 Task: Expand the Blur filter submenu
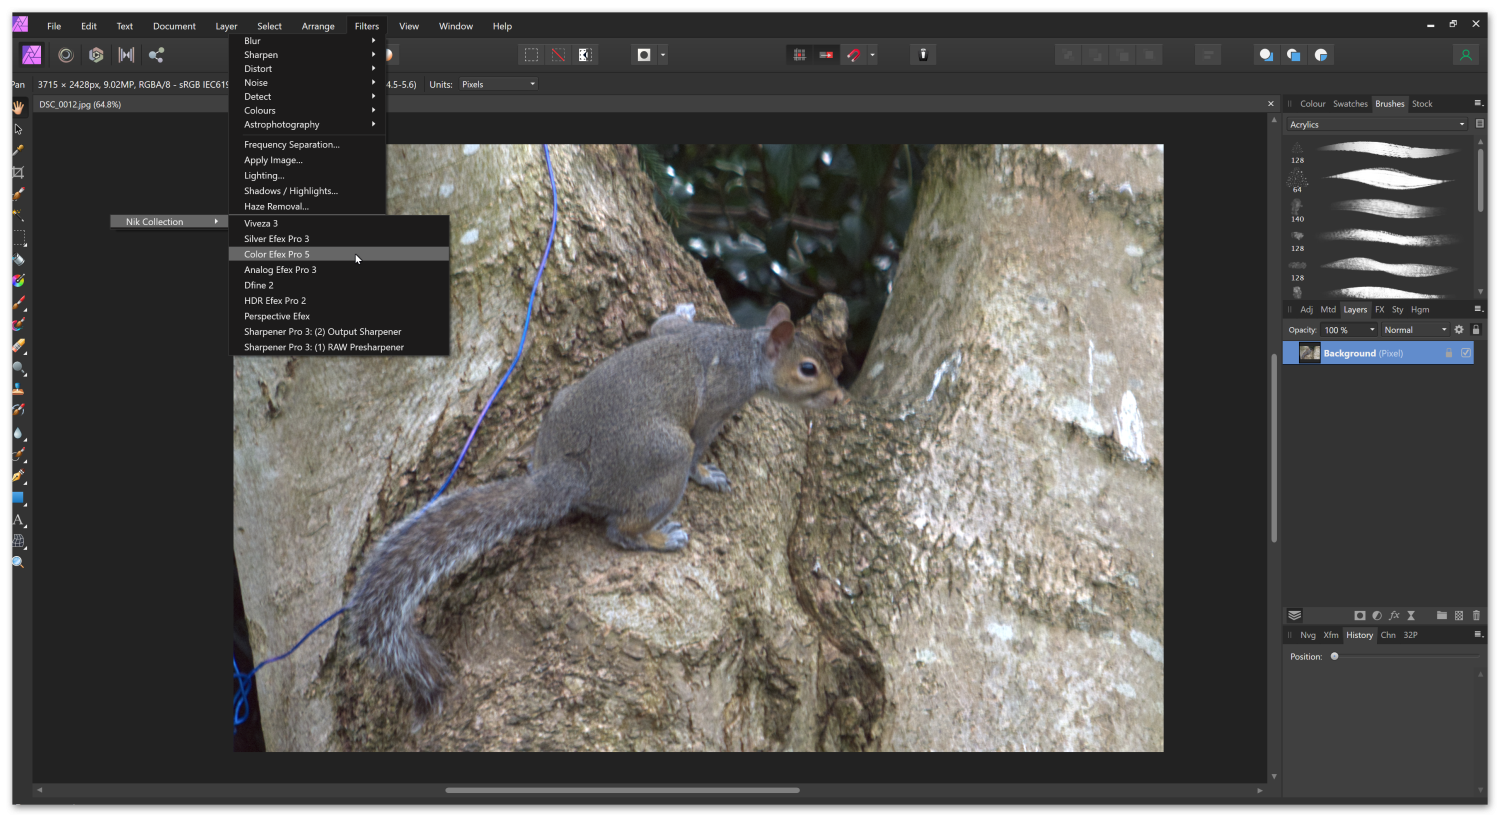[x=308, y=41]
